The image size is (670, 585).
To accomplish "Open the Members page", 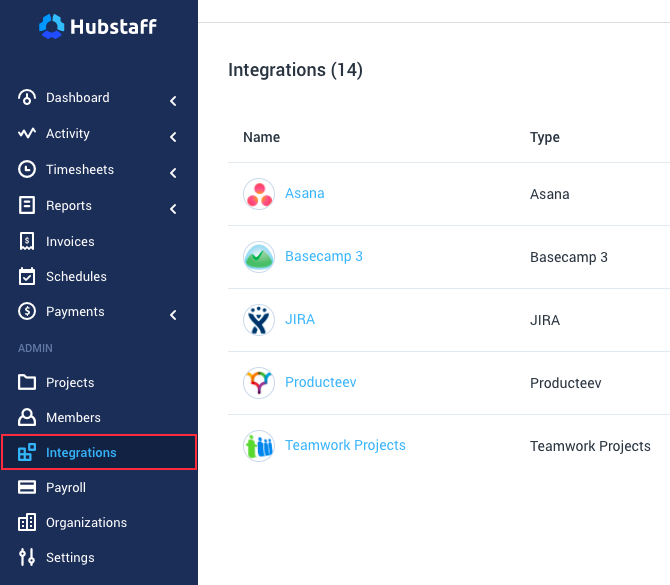I will pyautogui.click(x=73, y=417).
